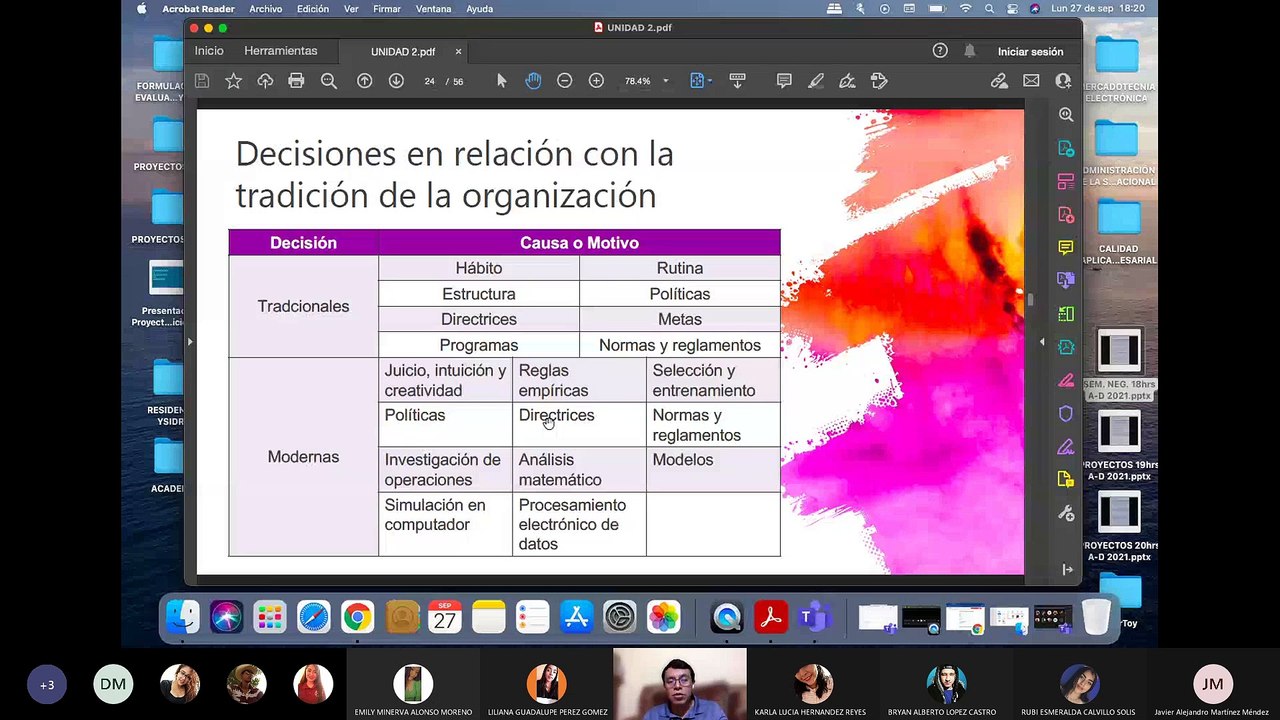Click the scrolling mode toolbar icon
The image size is (1280, 720).
click(737, 81)
